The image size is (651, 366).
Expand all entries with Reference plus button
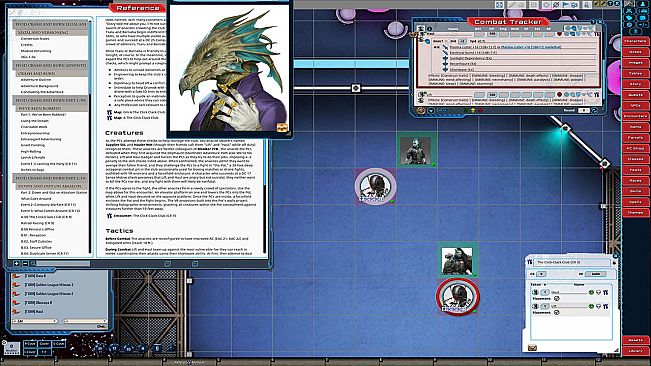[x=17, y=264]
